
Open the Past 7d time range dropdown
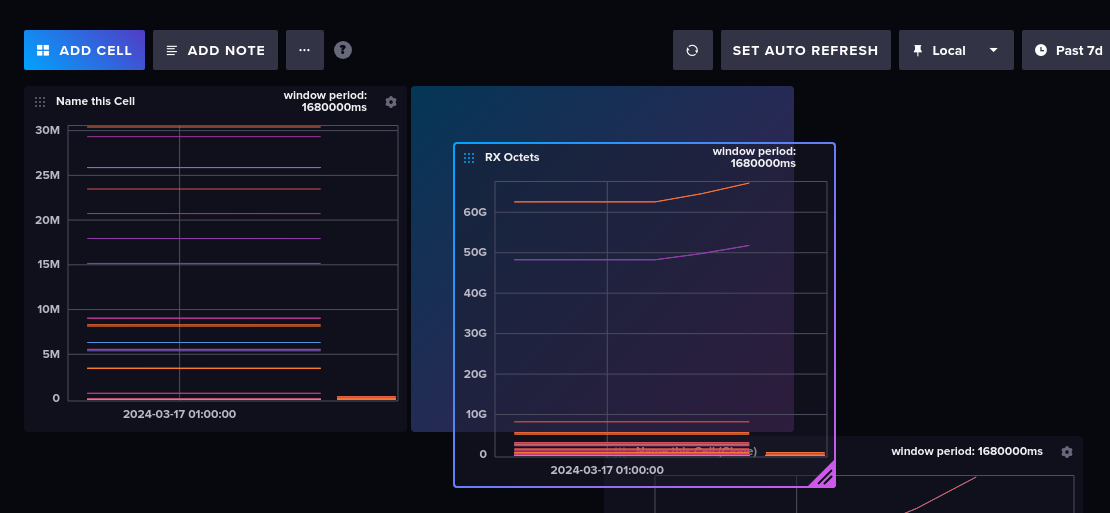1068,50
